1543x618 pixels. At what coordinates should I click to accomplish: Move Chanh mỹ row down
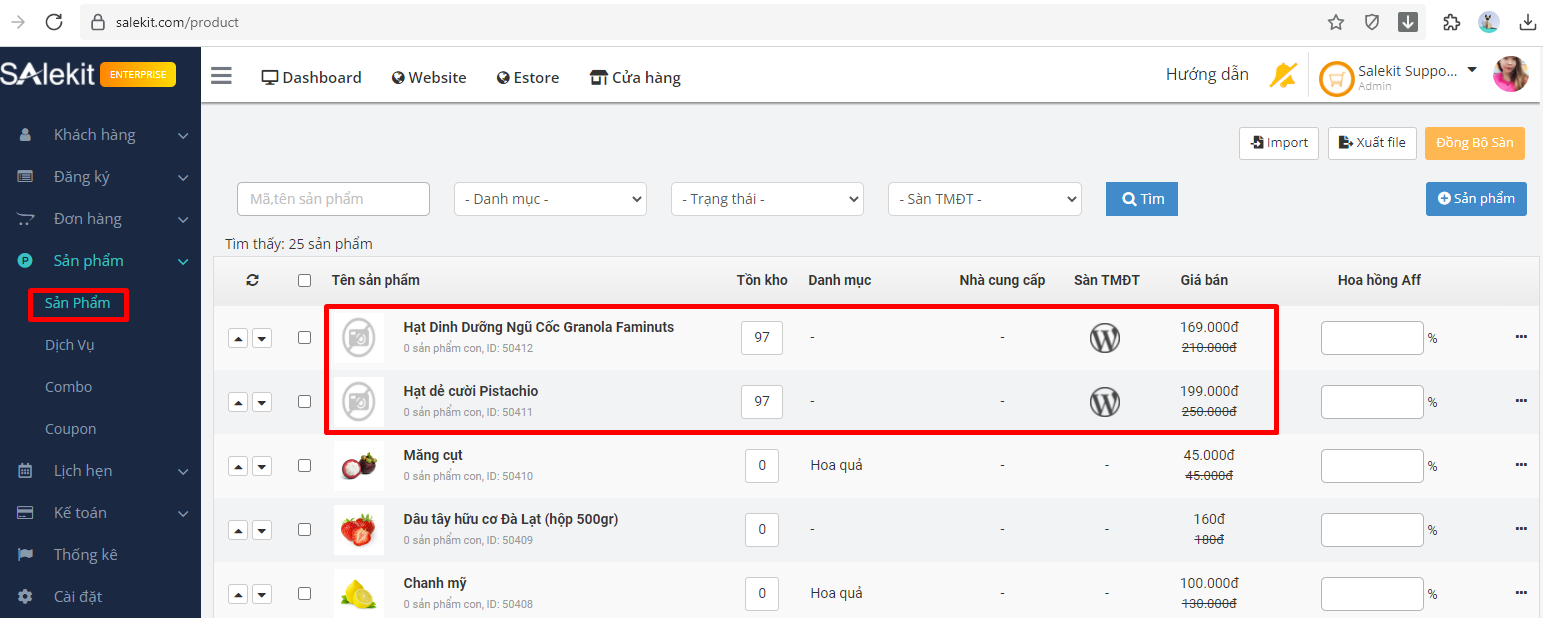262,594
